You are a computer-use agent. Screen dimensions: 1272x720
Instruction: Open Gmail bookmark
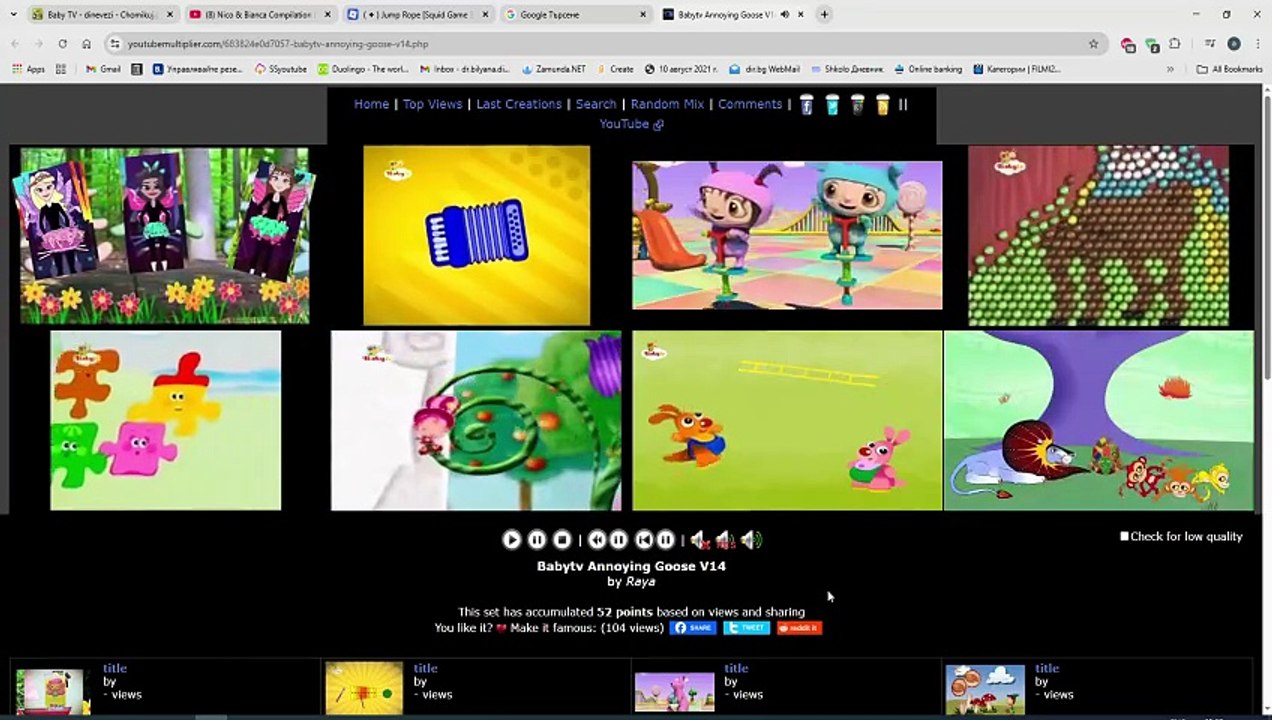click(x=103, y=69)
